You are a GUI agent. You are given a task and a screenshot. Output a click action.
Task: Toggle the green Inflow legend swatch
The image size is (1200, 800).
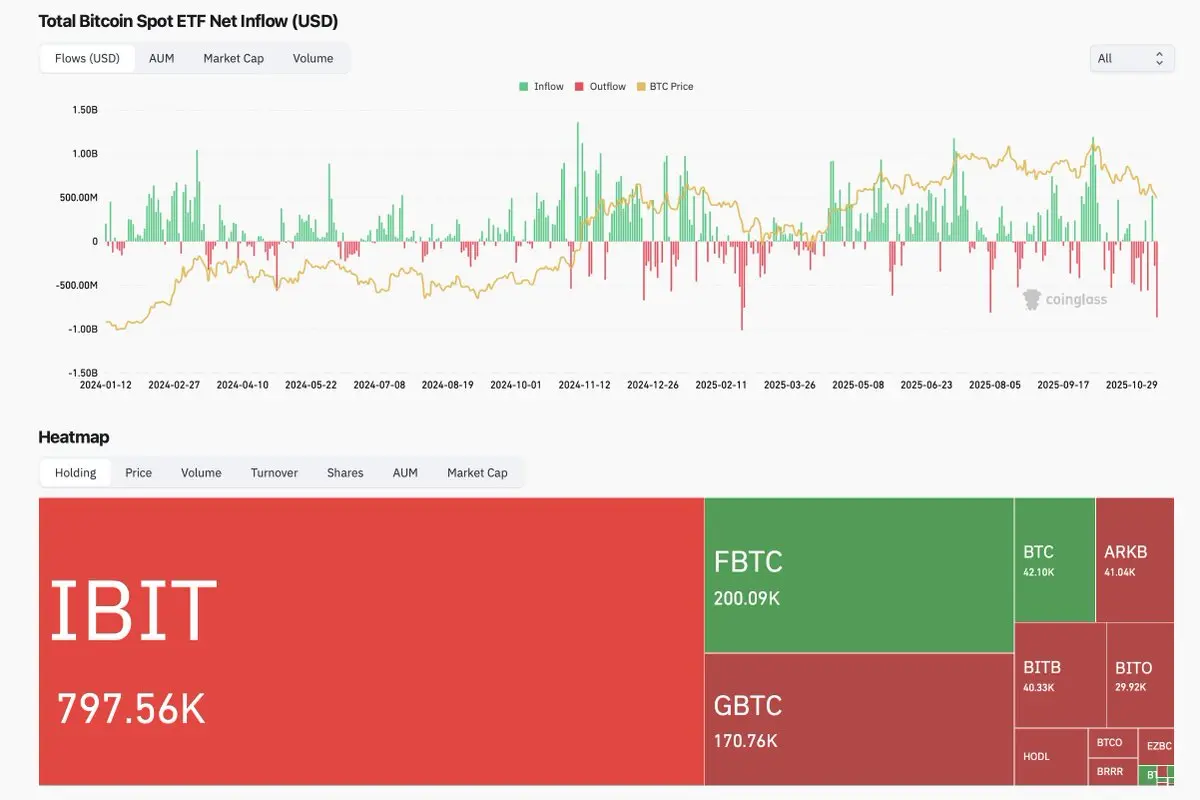[x=524, y=87]
